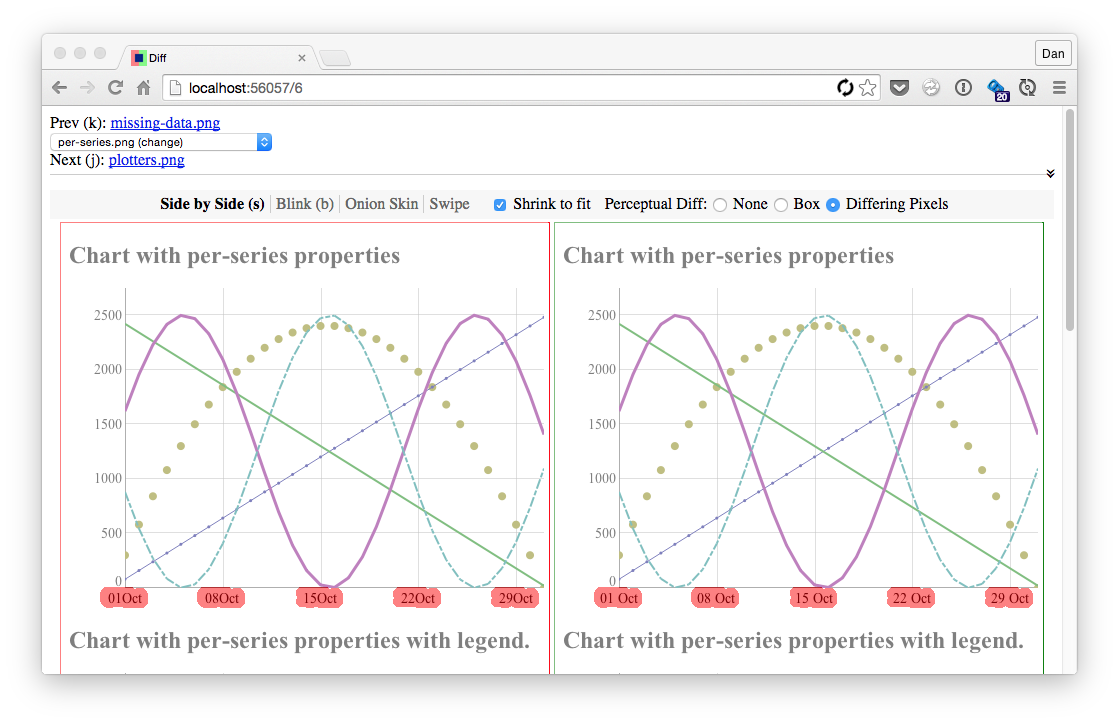The height and width of the screenshot is (724, 1119).
Task: Select the Box perceptual diff option
Action: pos(781,205)
